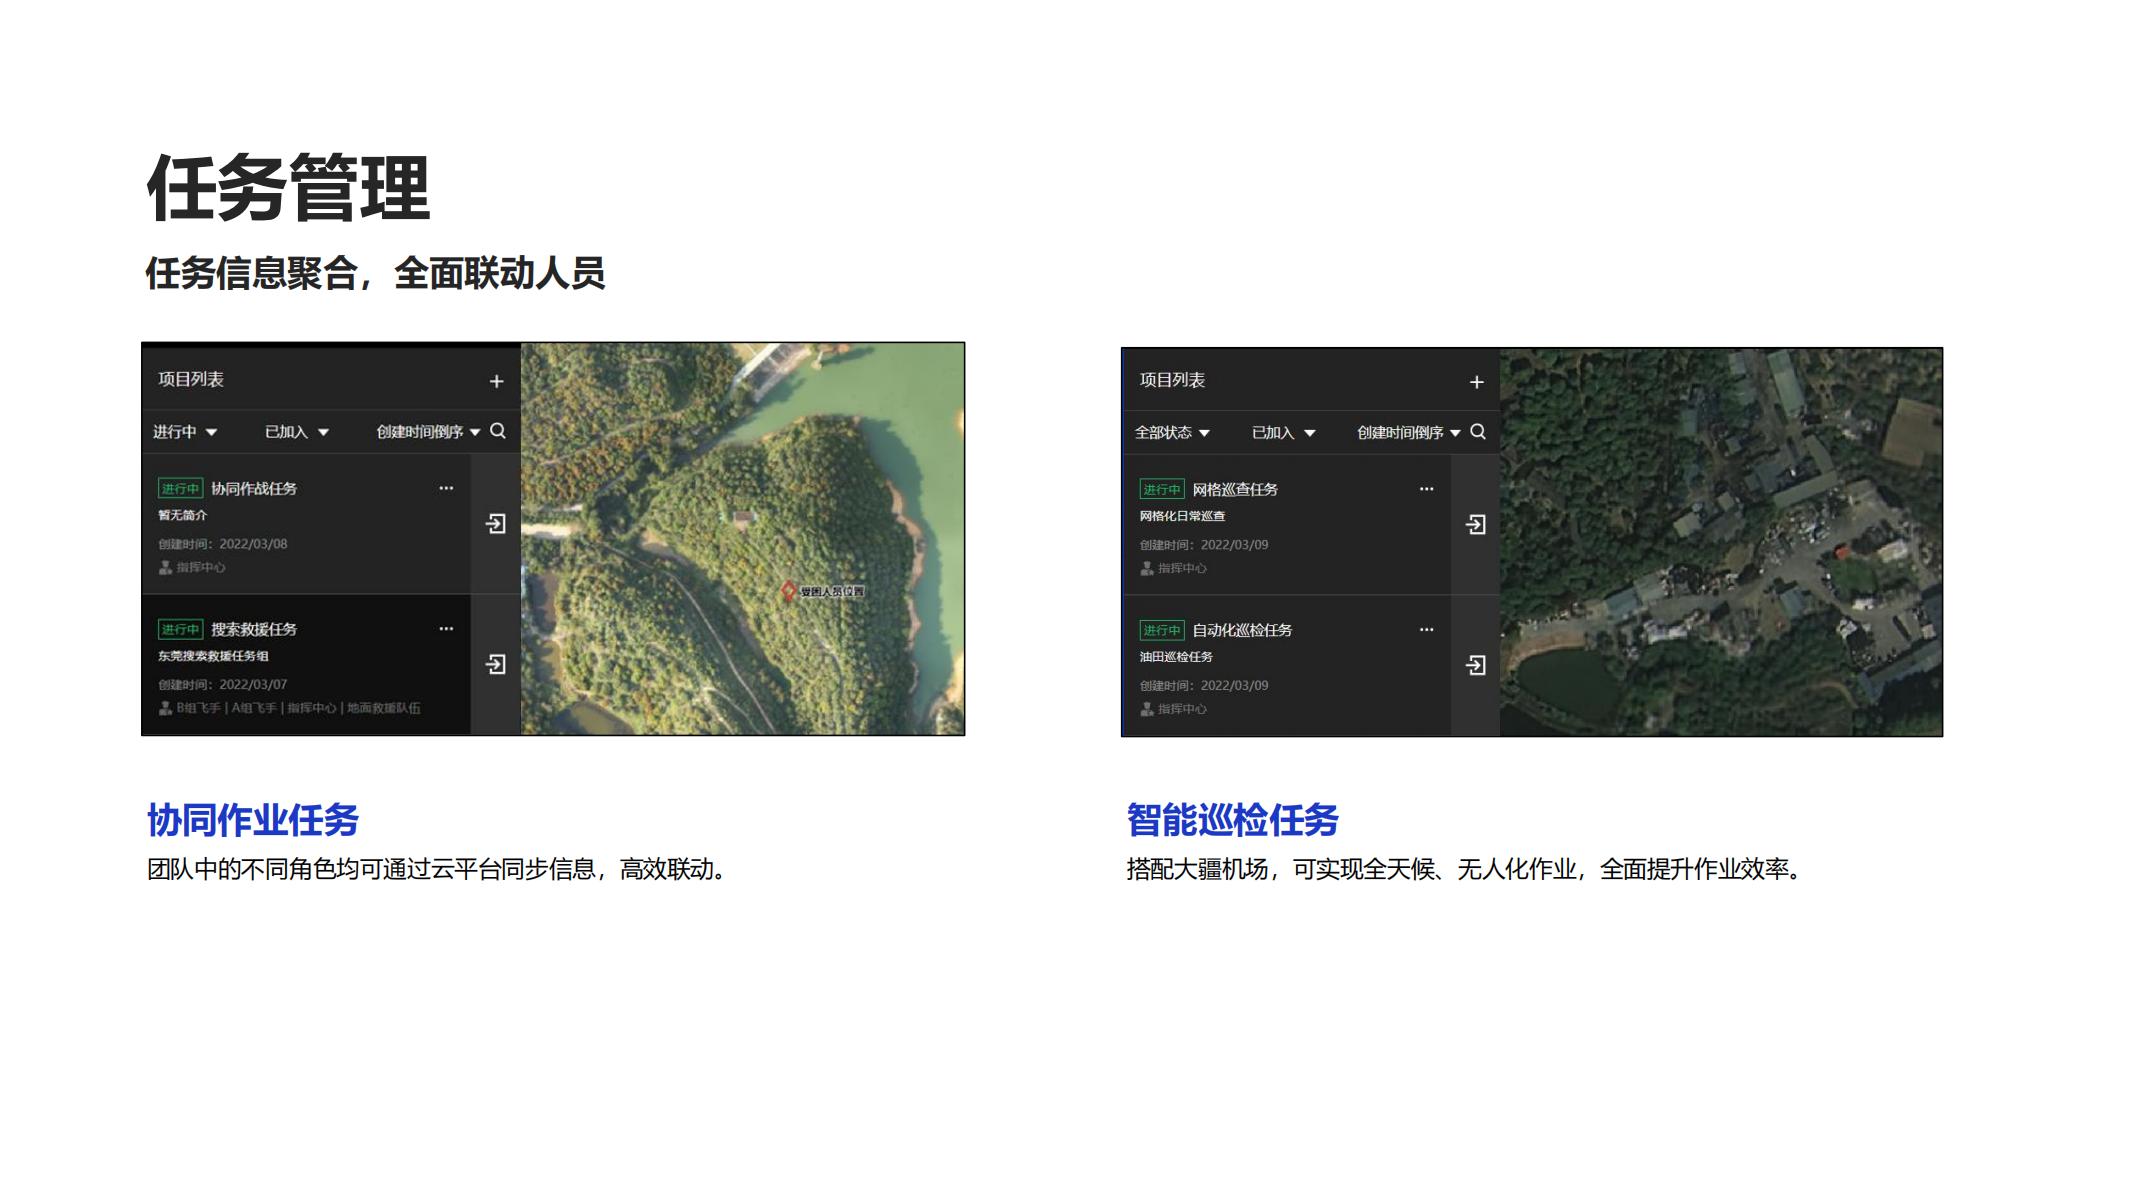Viewport: 2133px width, 1200px height.
Task: Expand the 全部状态 status filter dropdown
Action: (1172, 433)
